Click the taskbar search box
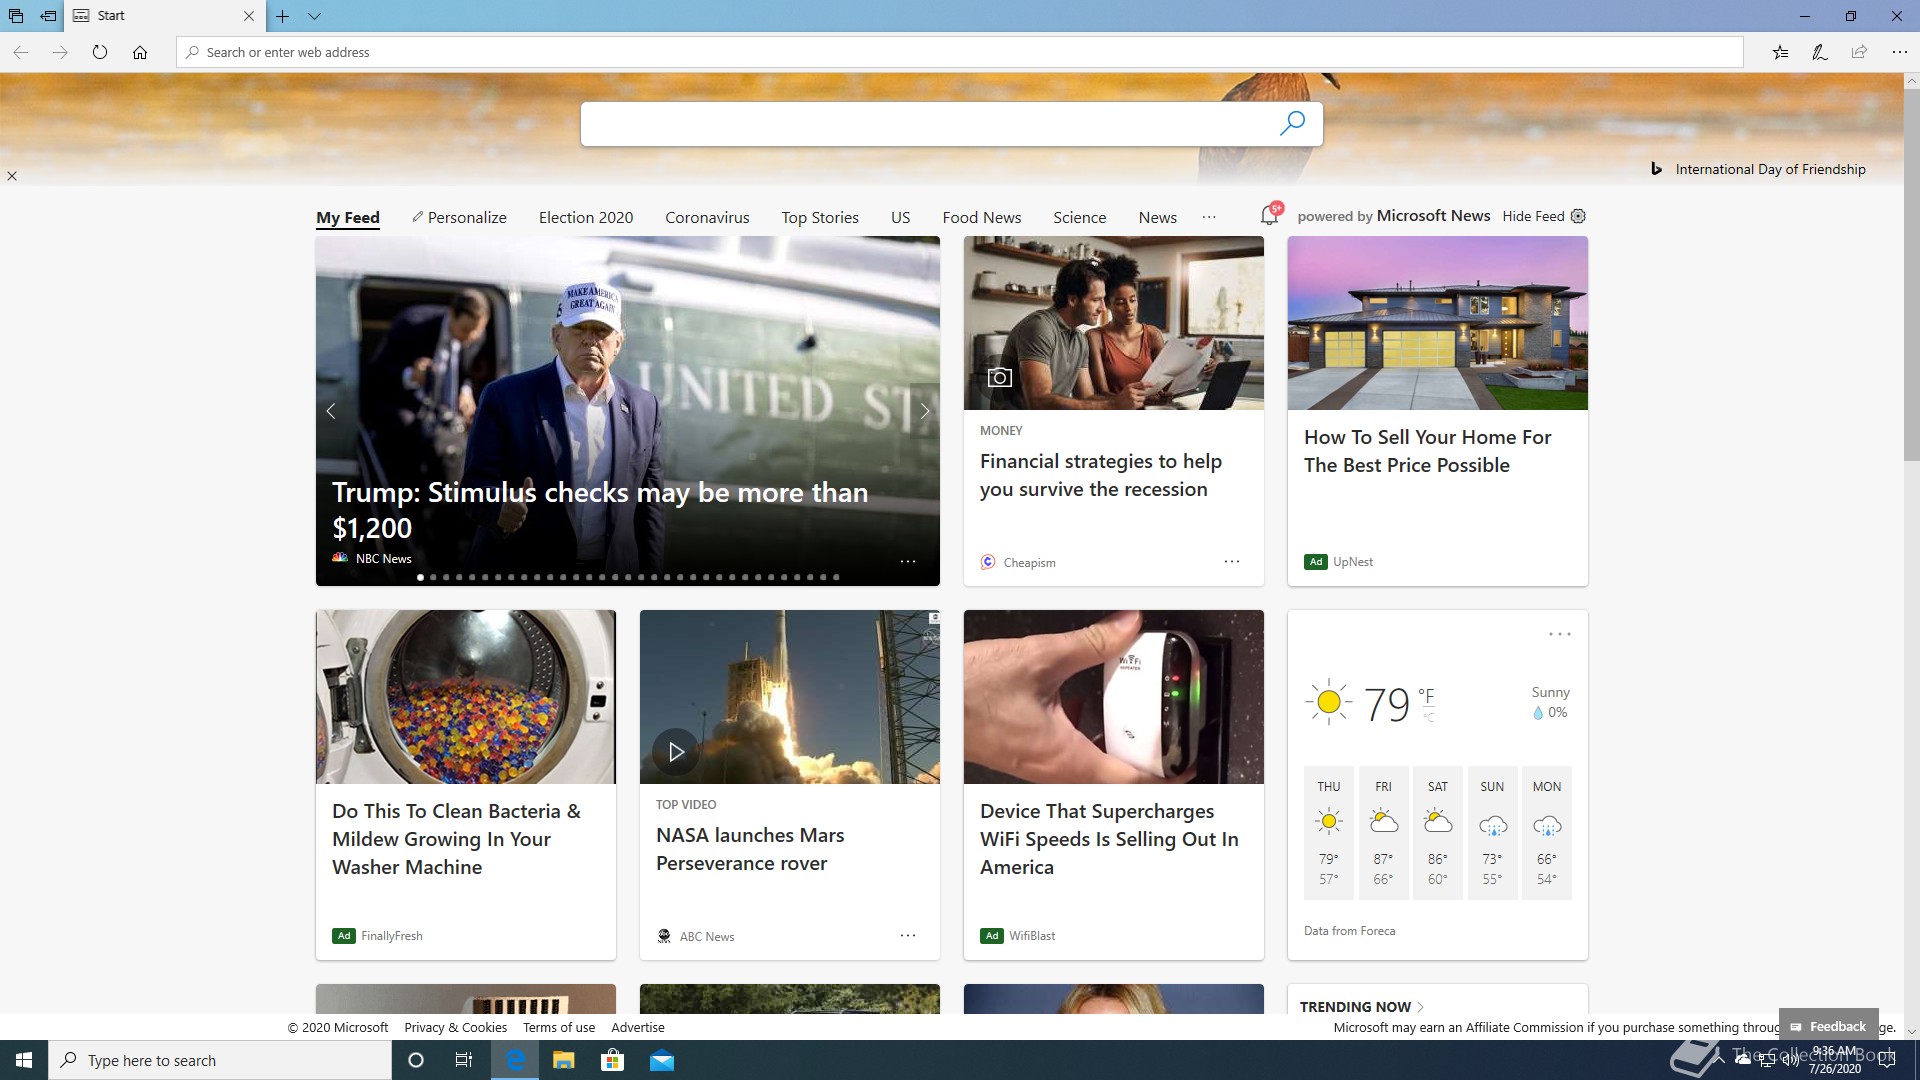Image resolution: width=1920 pixels, height=1080 pixels. point(220,1060)
